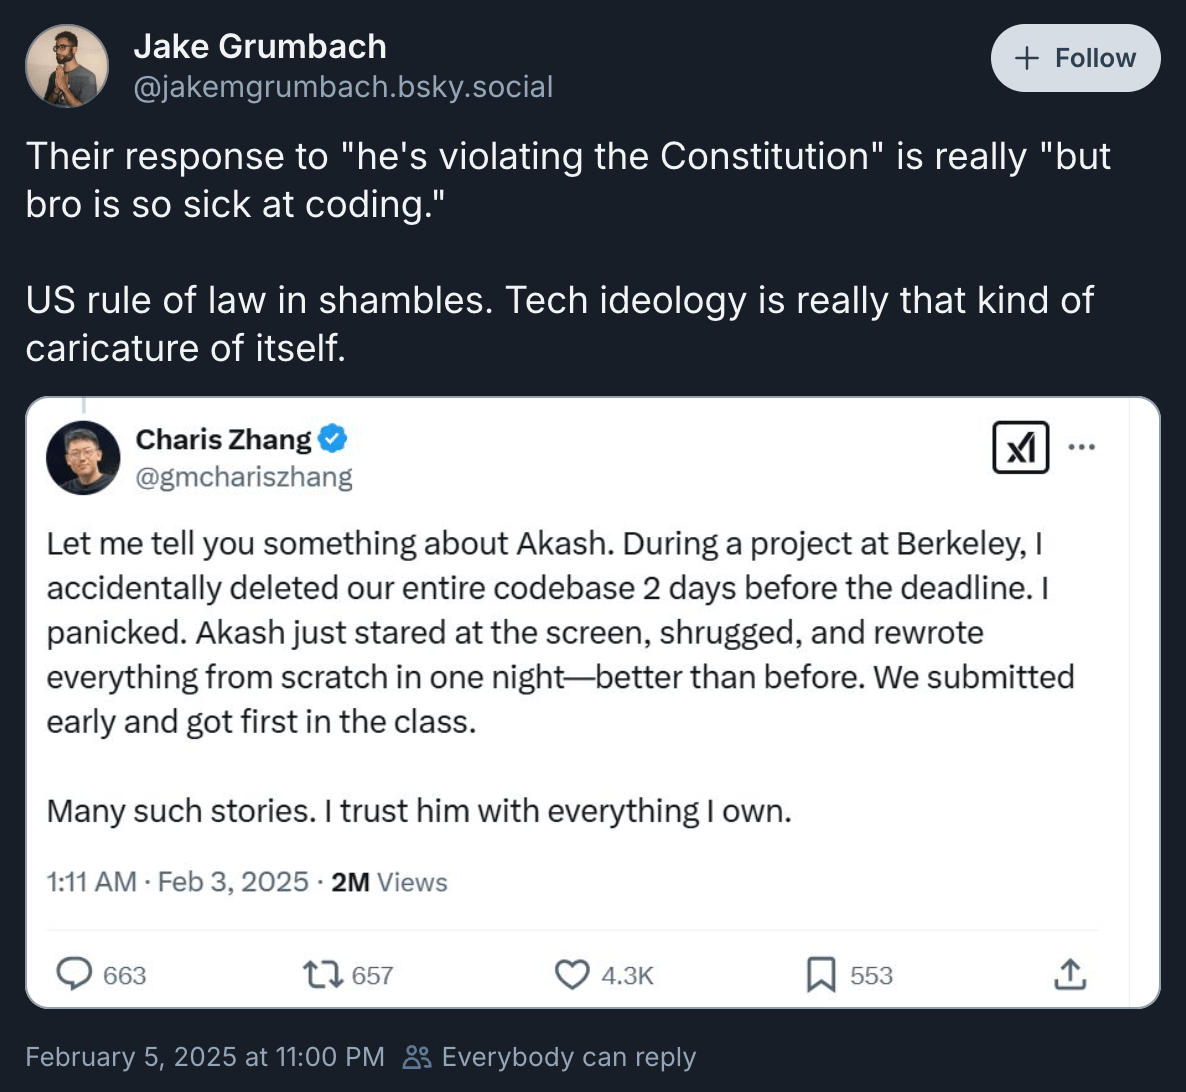Click the blue verified badge icon
Image resolution: width=1186 pixels, height=1092 pixels.
[333, 439]
